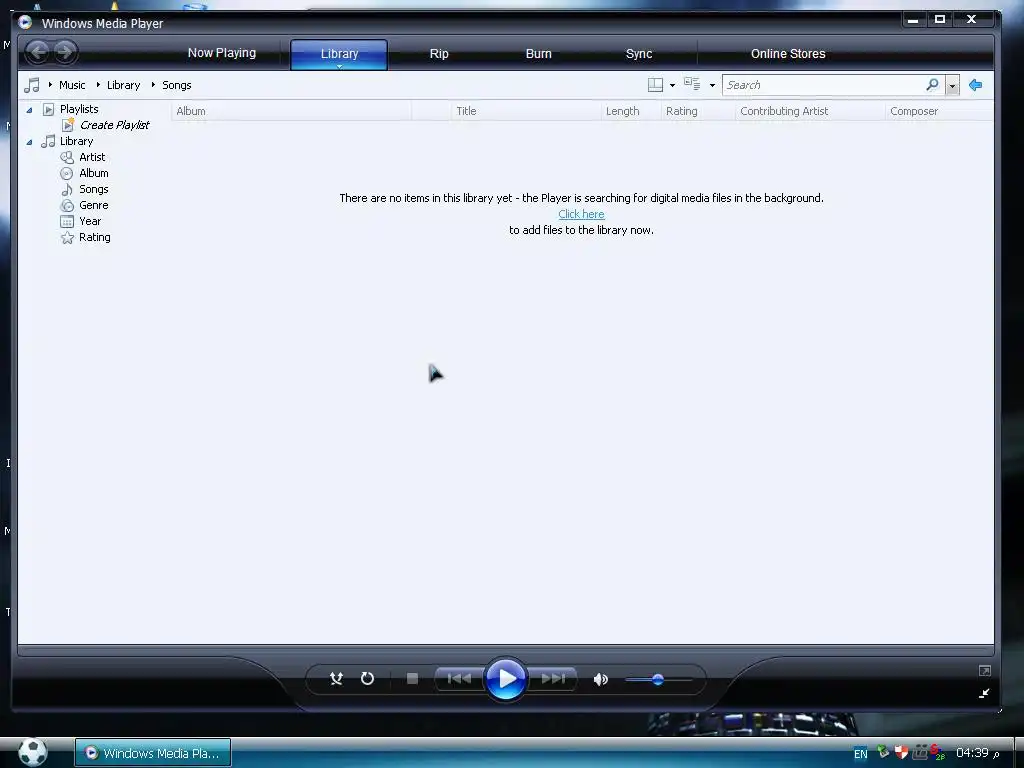Sort by the Title column header
This screenshot has width=1024, height=768.
point(526,111)
